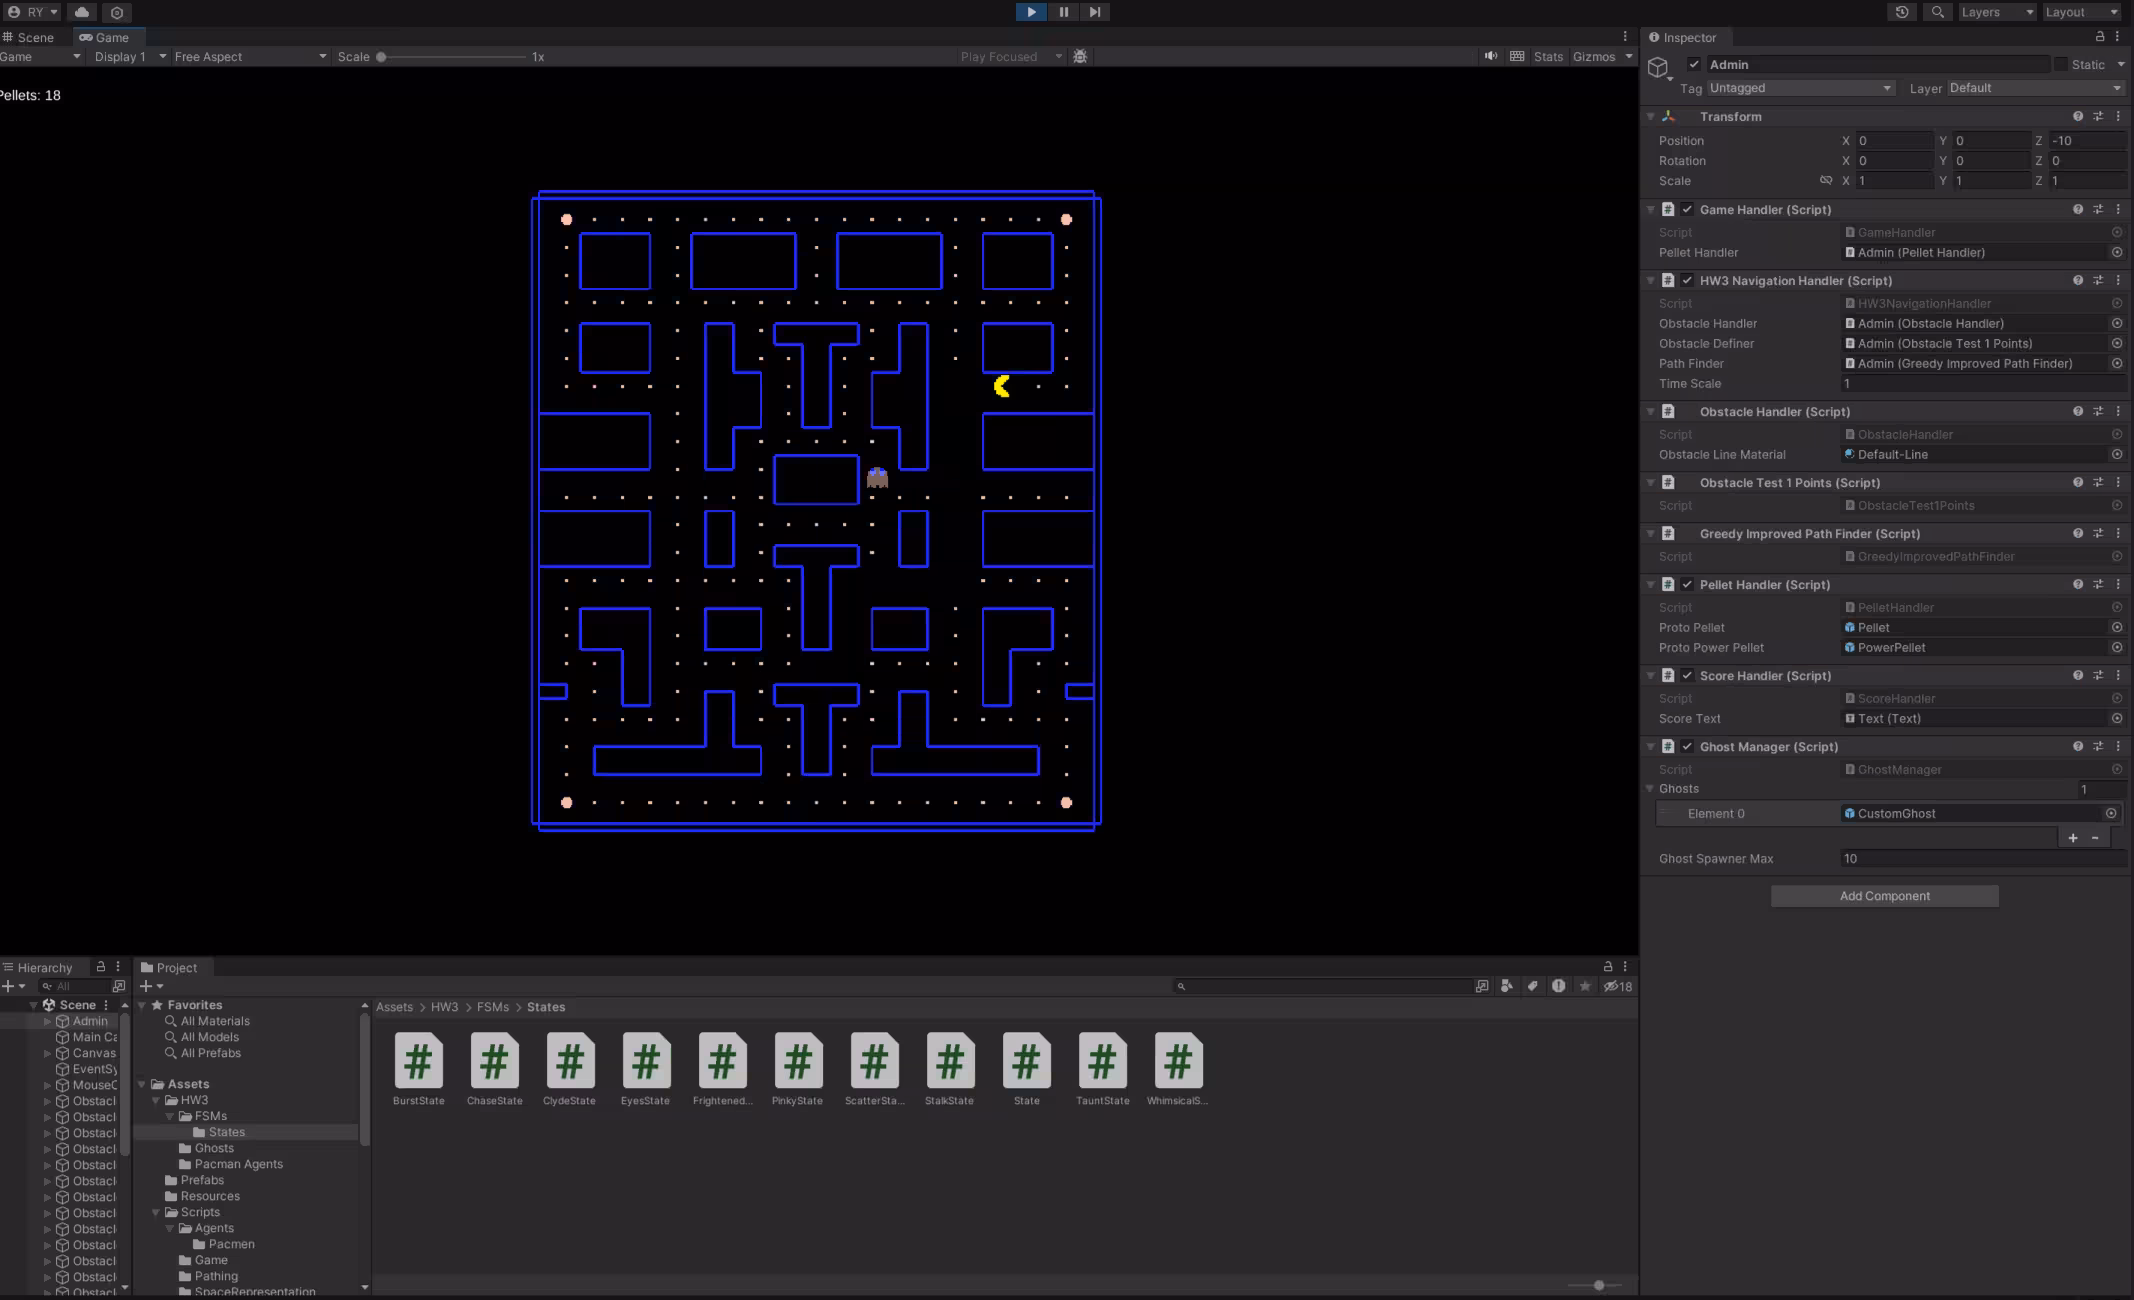Pick object for Obstacle Line Material field
The height and width of the screenshot is (1300, 2134).
pos(2117,454)
